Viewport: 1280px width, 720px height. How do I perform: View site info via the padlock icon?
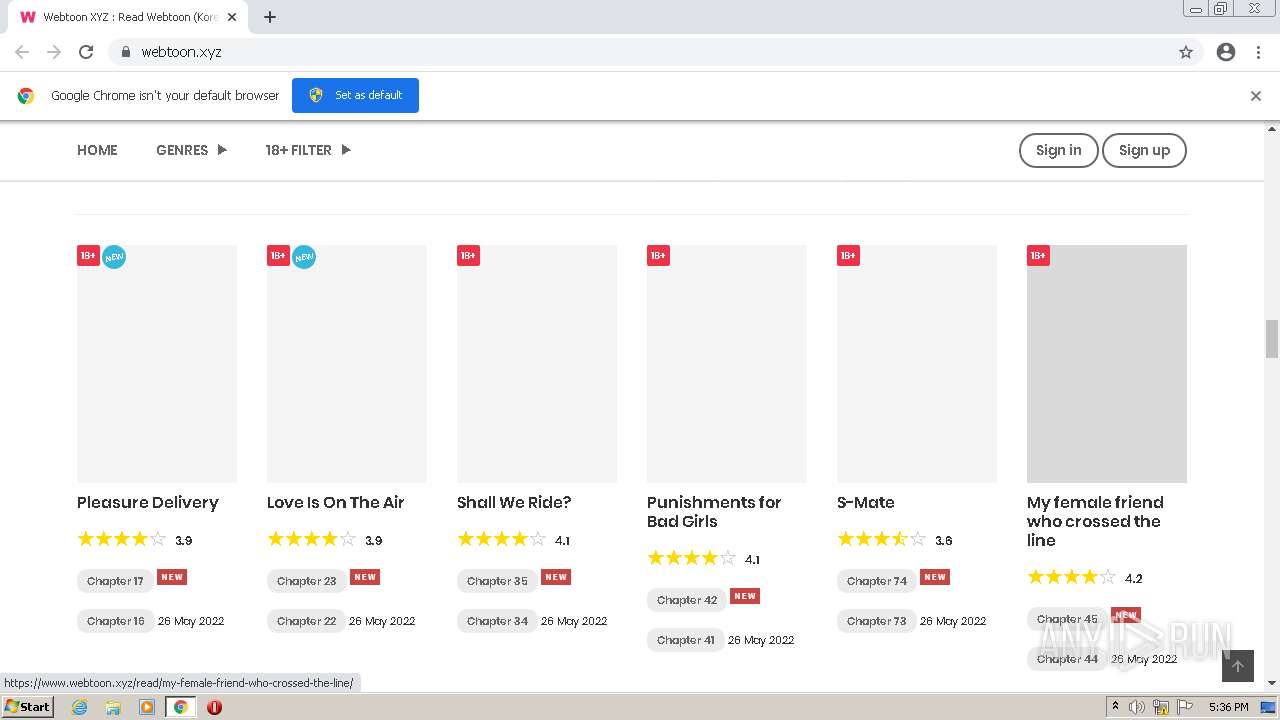125,52
